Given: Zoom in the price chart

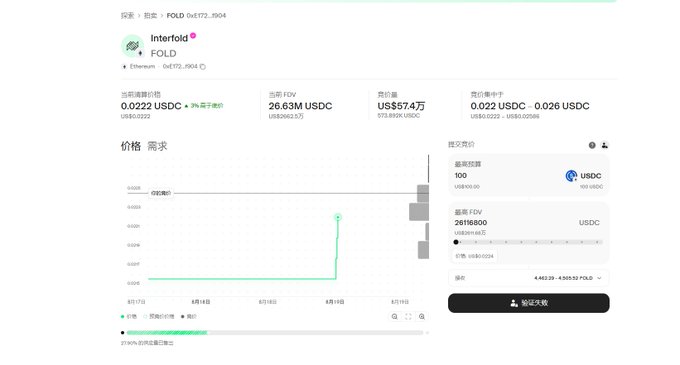Looking at the screenshot, I should click(x=422, y=316).
